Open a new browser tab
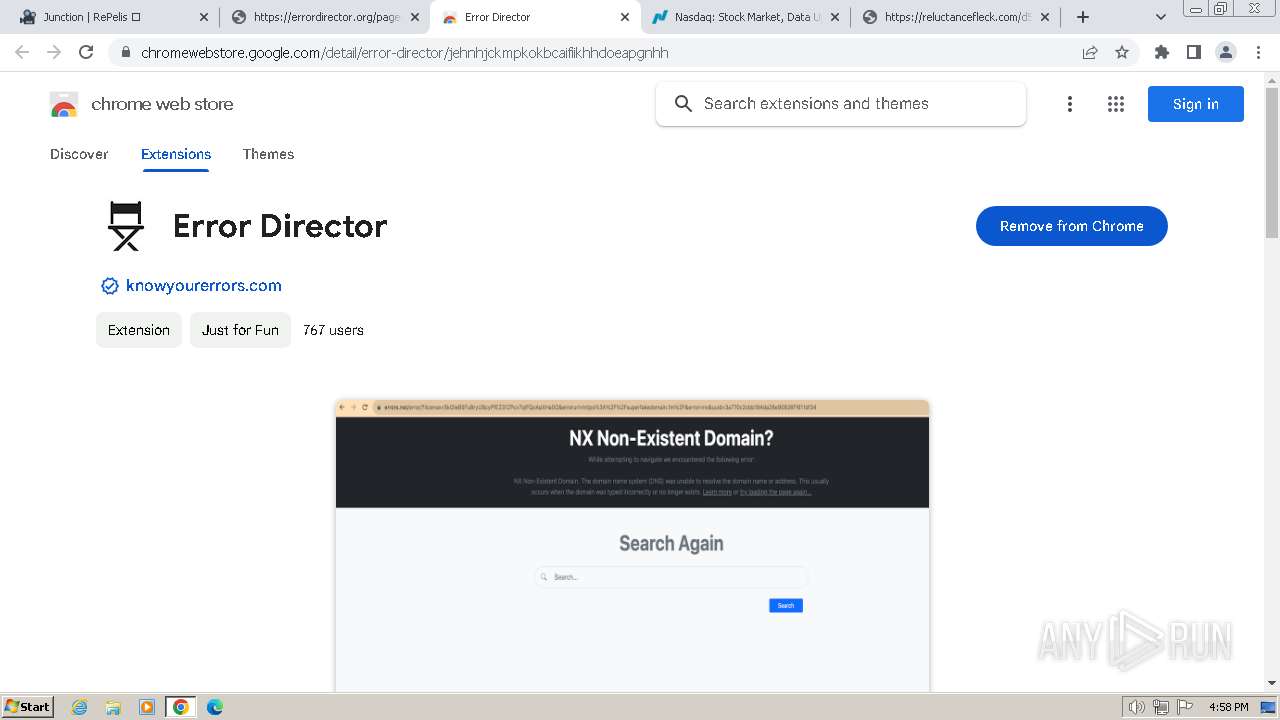This screenshot has height=720, width=1280. click(x=1082, y=17)
